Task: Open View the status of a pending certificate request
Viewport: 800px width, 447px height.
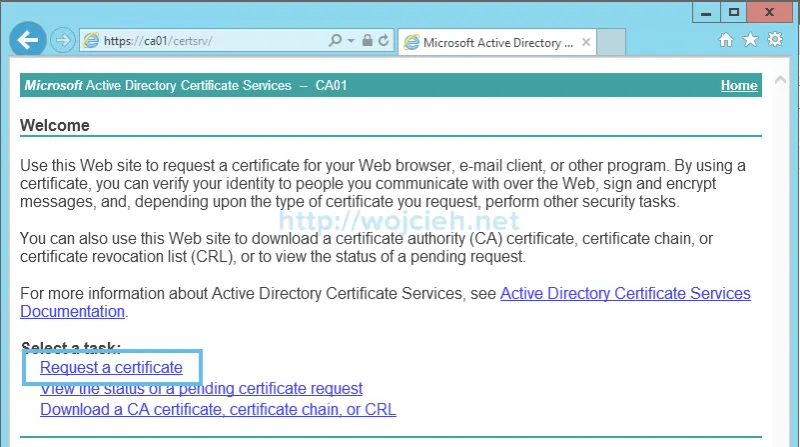Action: point(201,388)
